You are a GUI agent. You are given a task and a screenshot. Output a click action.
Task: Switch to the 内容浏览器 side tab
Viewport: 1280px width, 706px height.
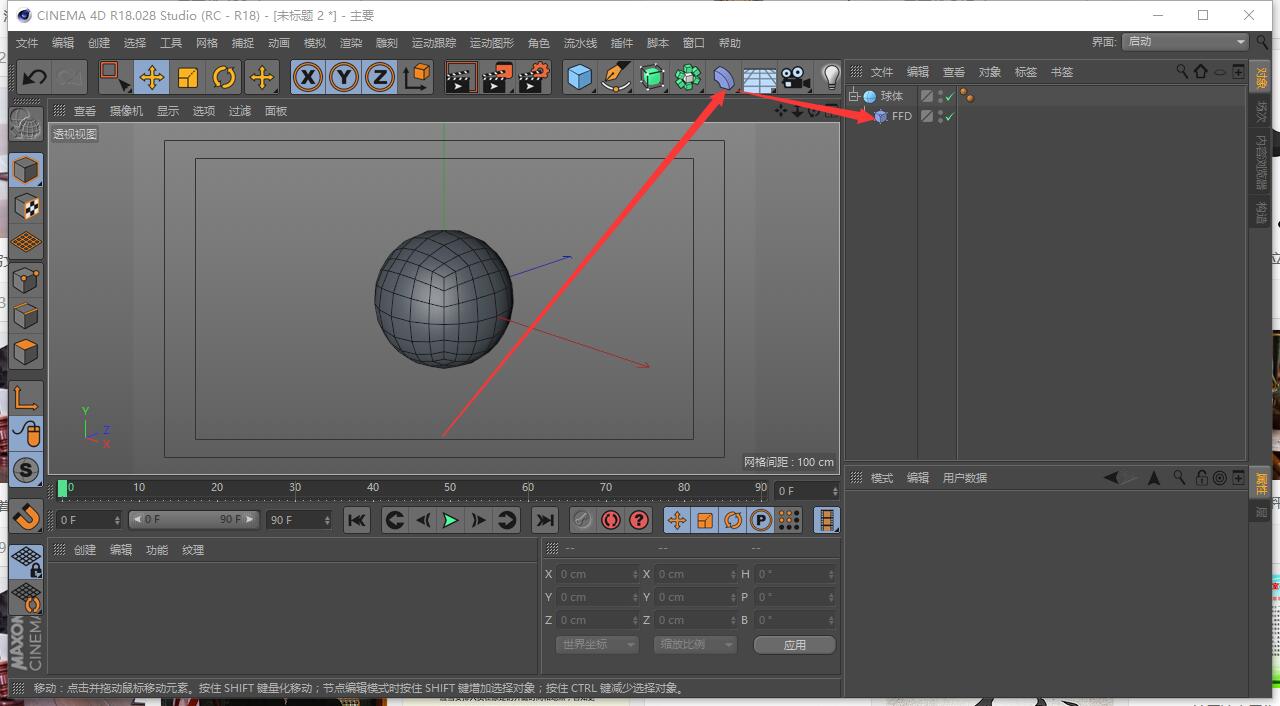(1262, 162)
